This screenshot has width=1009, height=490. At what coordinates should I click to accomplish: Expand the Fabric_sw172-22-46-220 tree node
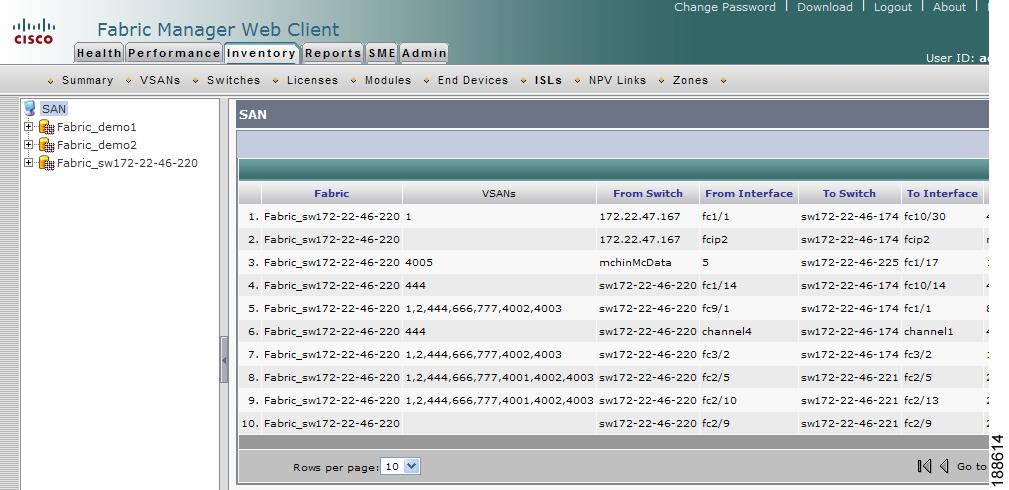tap(28, 163)
